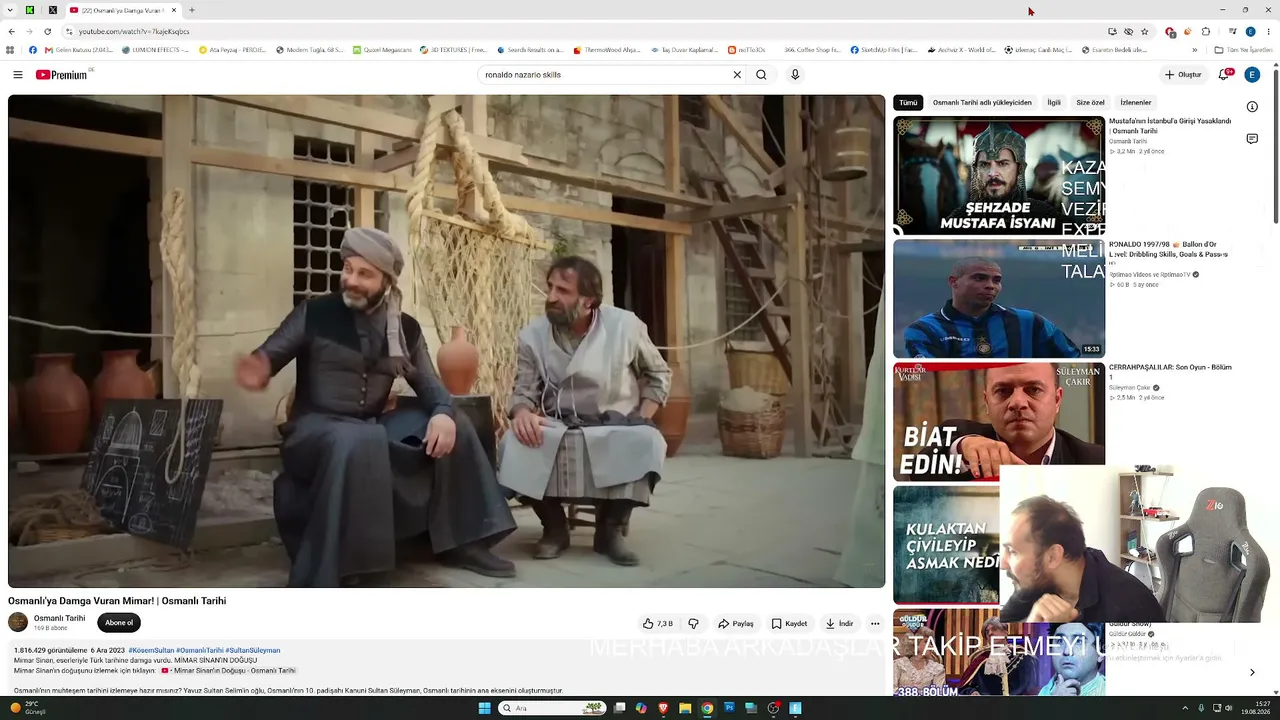Submit search with magnifier button
The height and width of the screenshot is (720, 1280).
(x=761, y=75)
